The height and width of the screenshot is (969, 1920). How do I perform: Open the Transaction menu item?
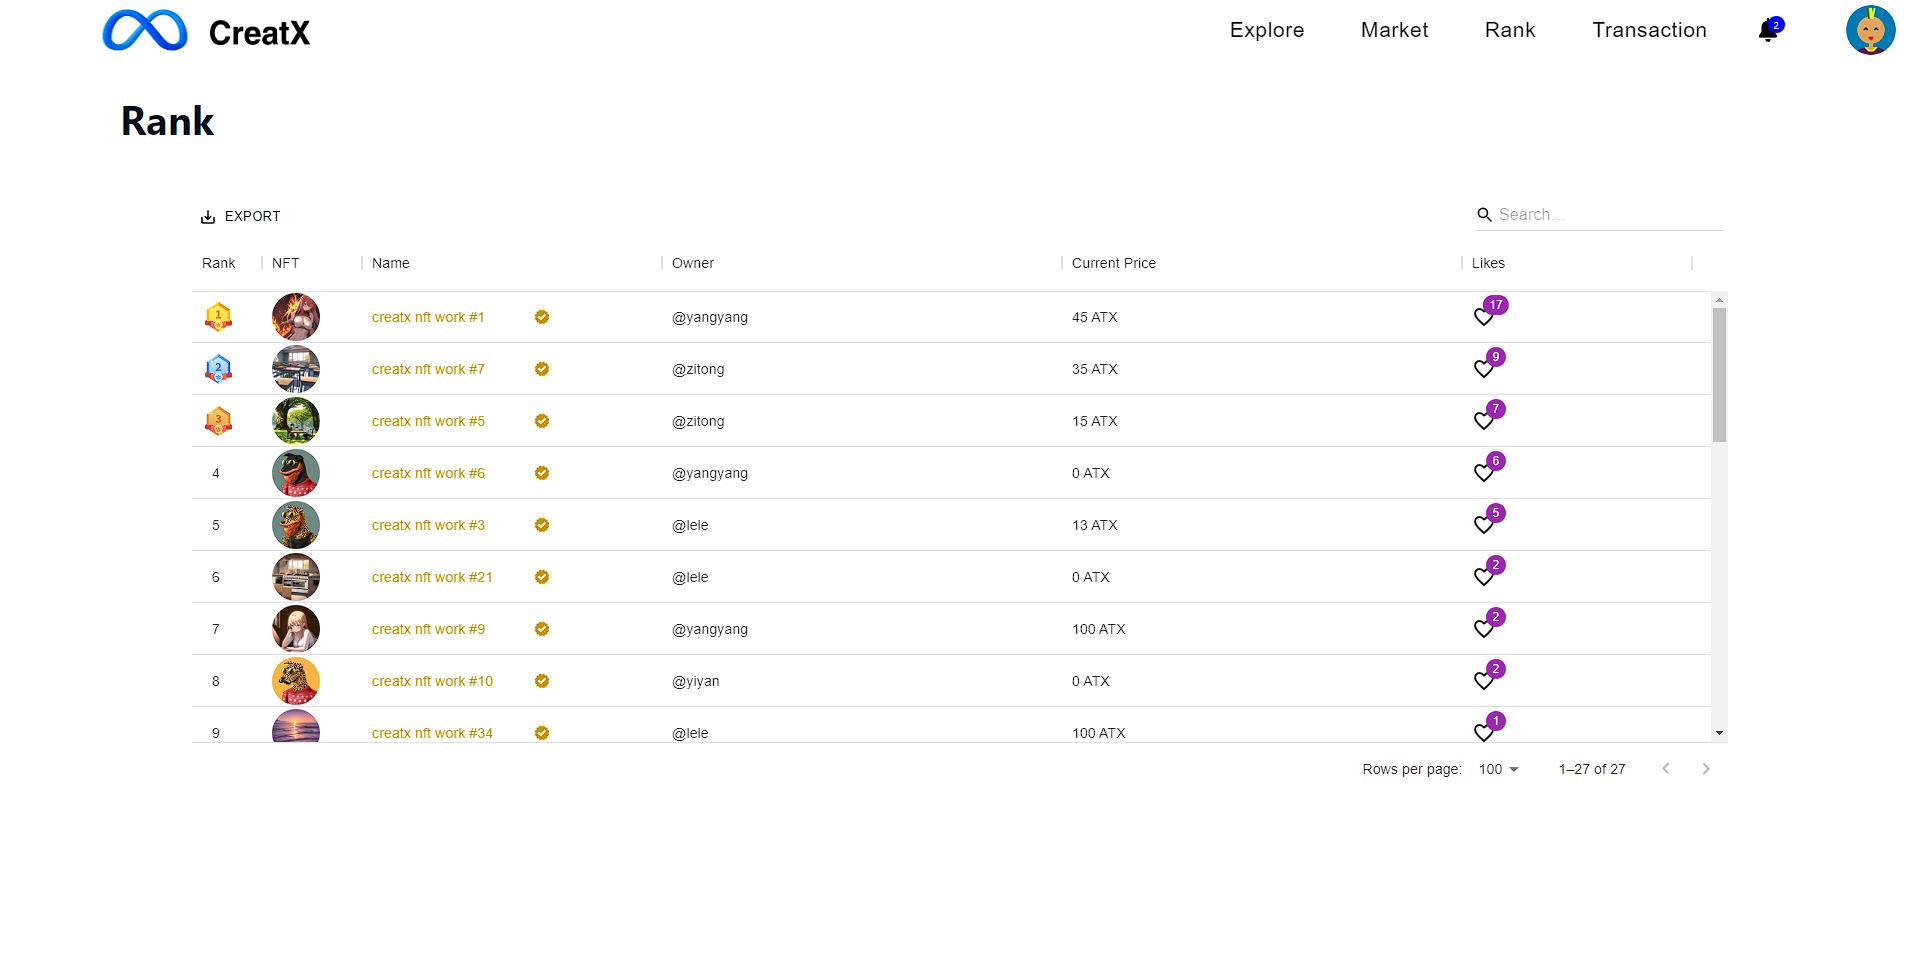[1649, 30]
